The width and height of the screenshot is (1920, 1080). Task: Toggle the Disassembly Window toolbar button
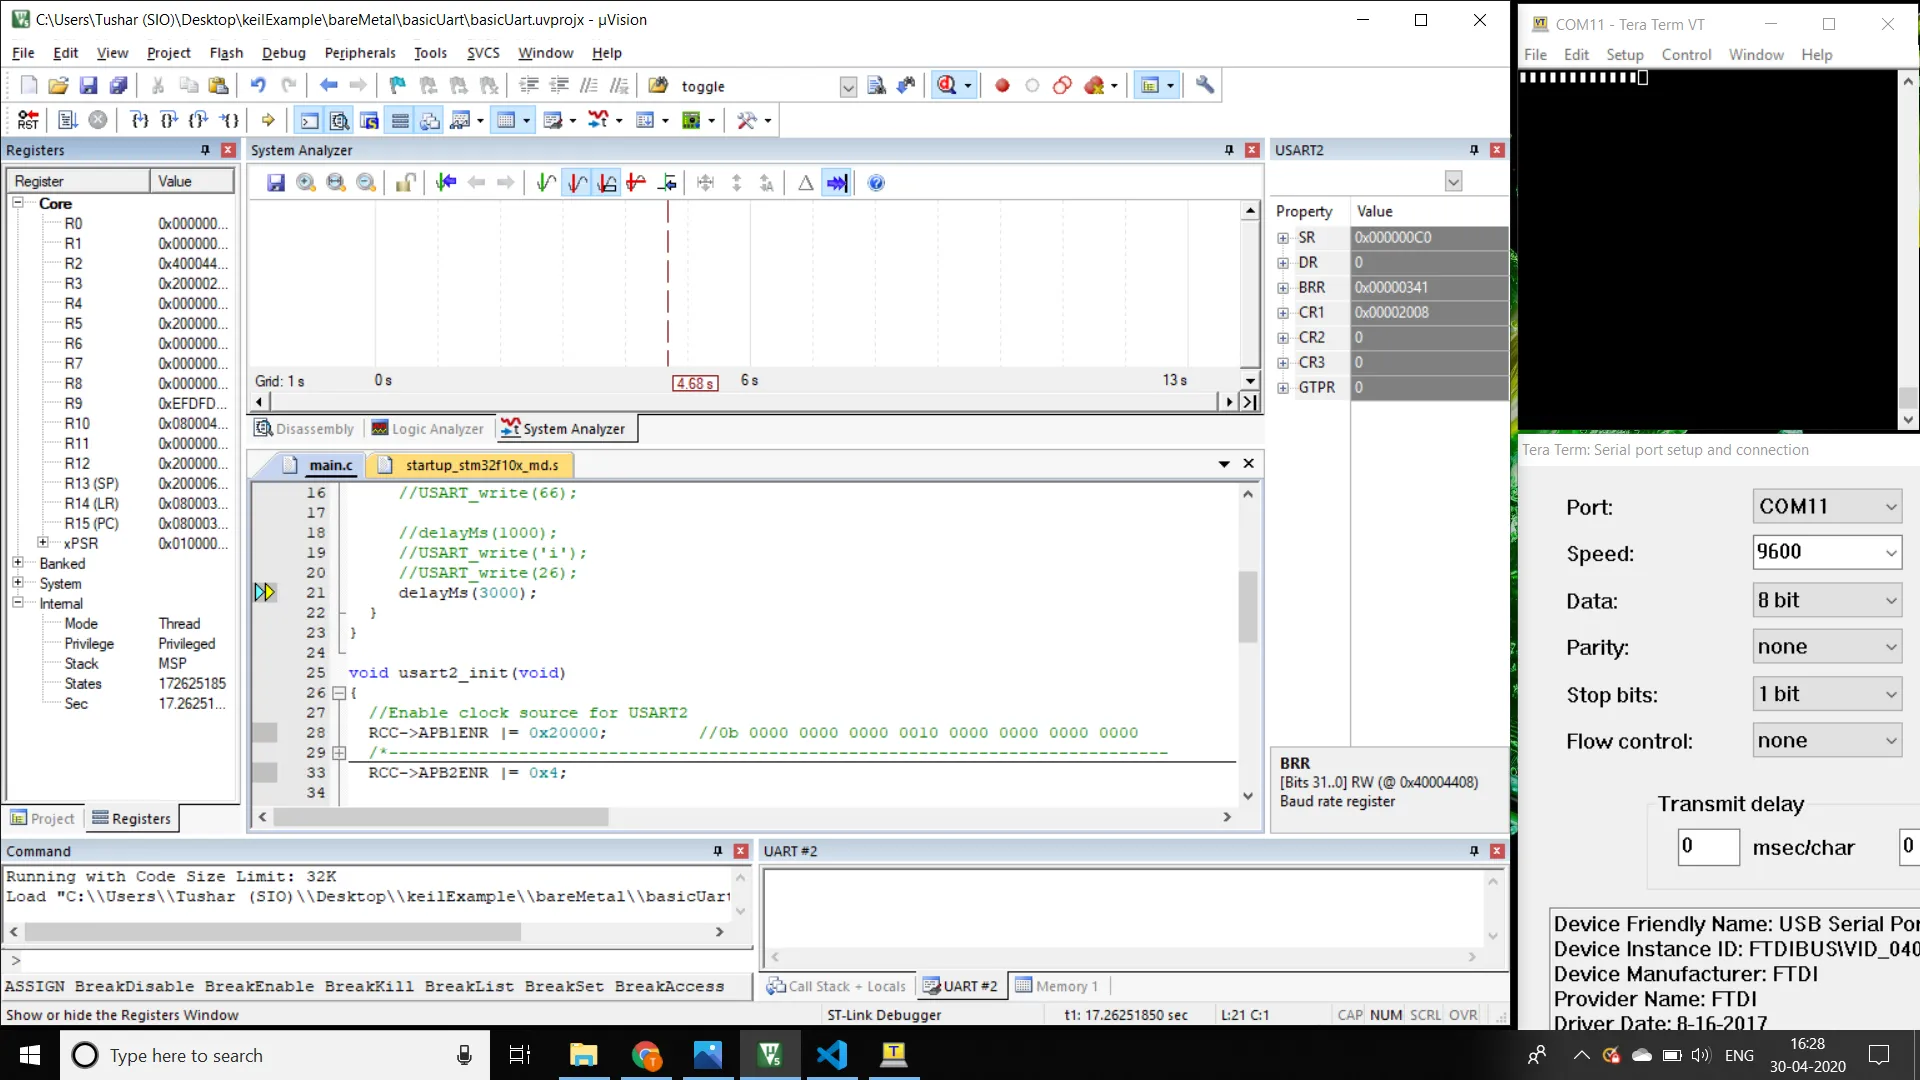click(340, 121)
